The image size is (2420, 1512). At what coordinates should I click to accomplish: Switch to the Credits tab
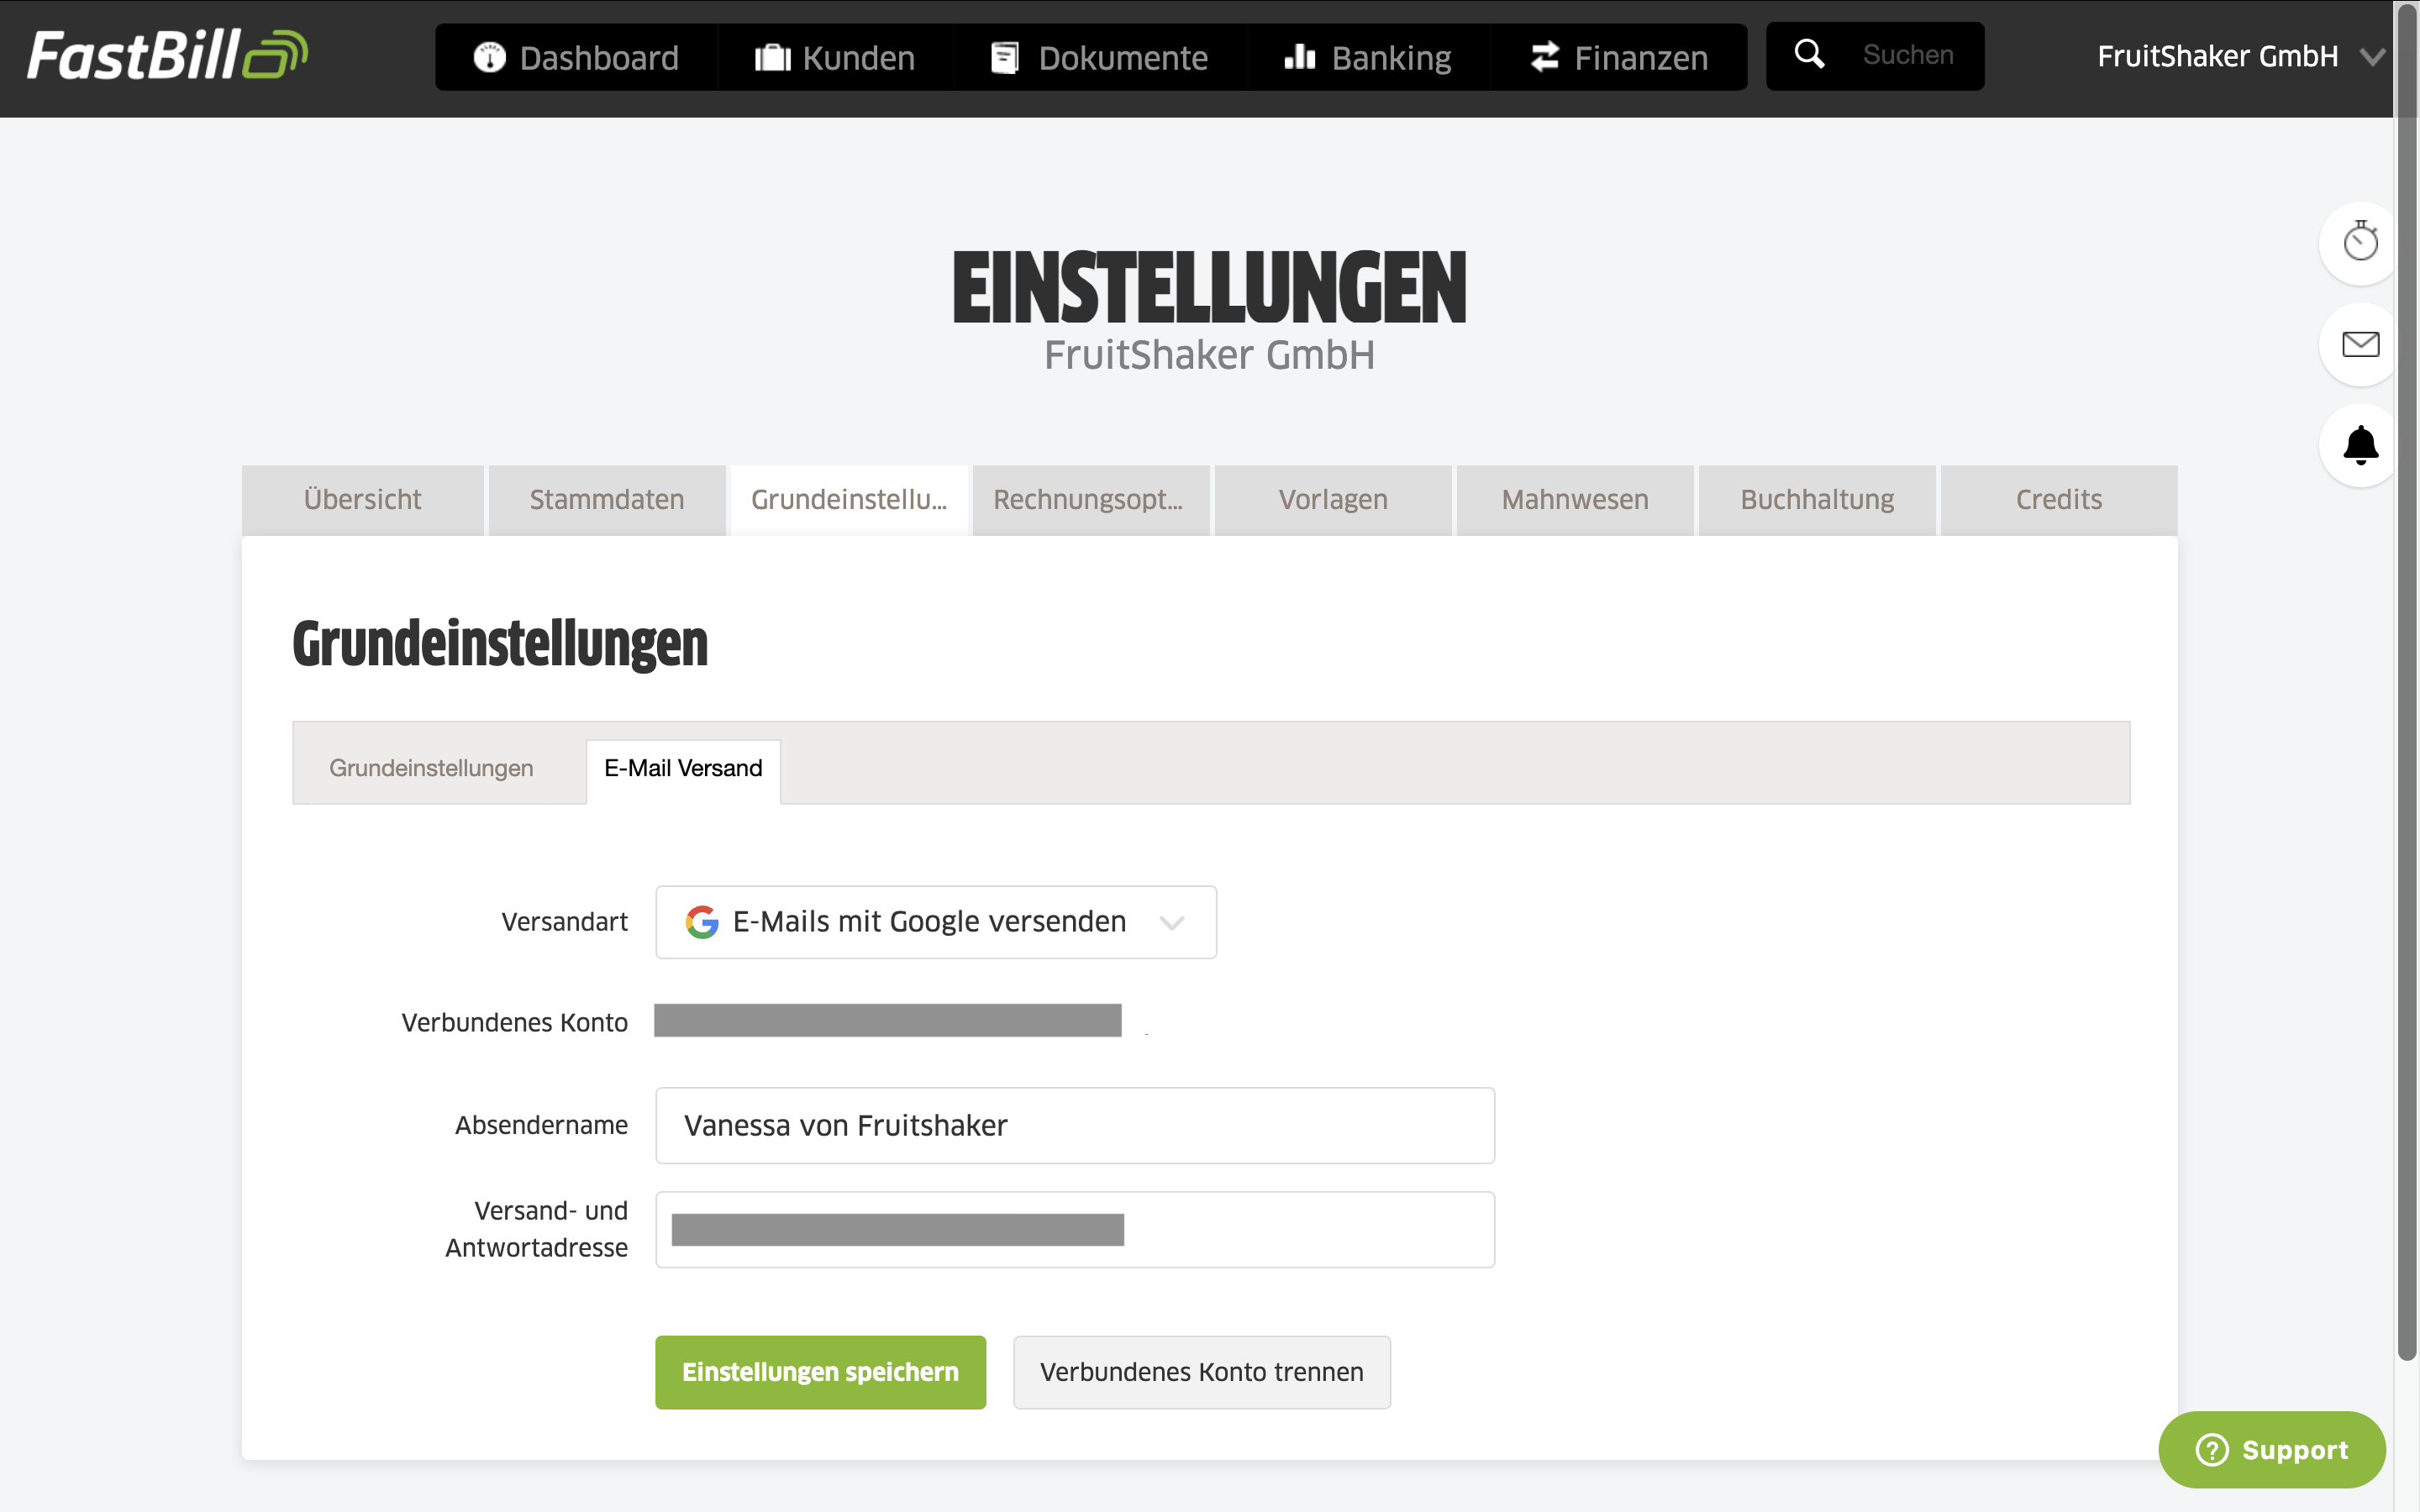pyautogui.click(x=2059, y=500)
